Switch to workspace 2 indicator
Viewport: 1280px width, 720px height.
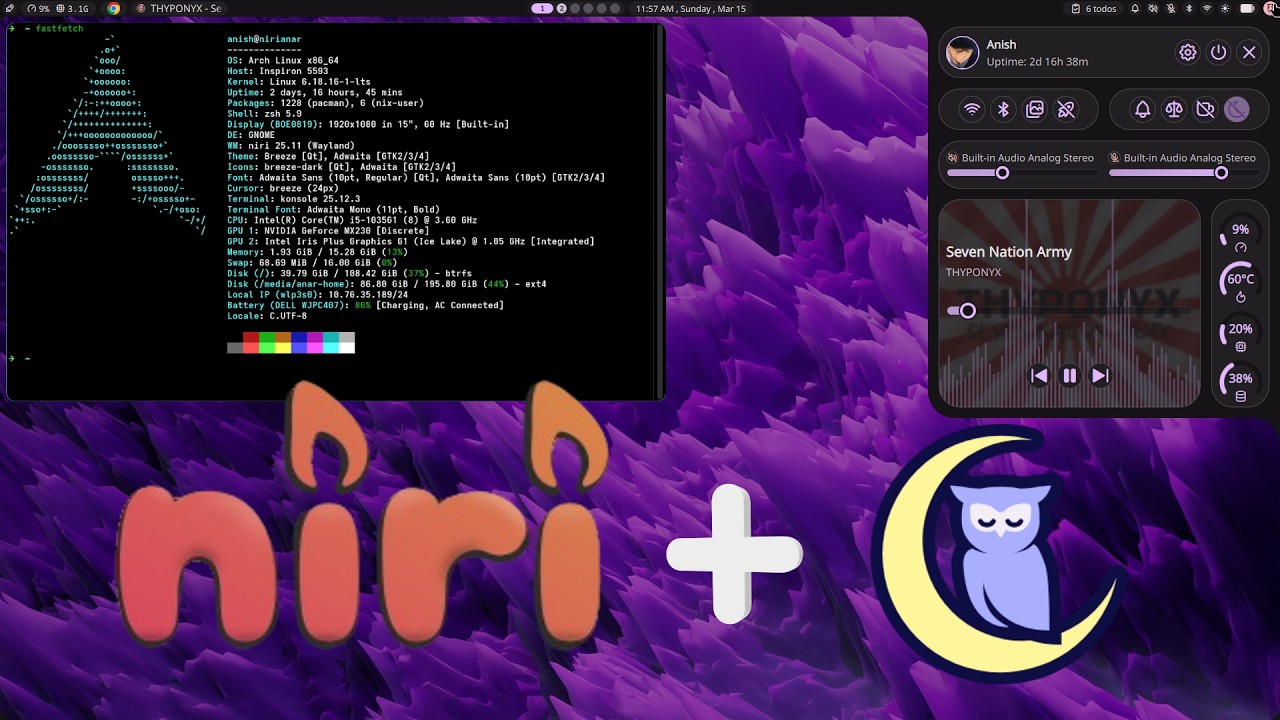pyautogui.click(x=562, y=8)
